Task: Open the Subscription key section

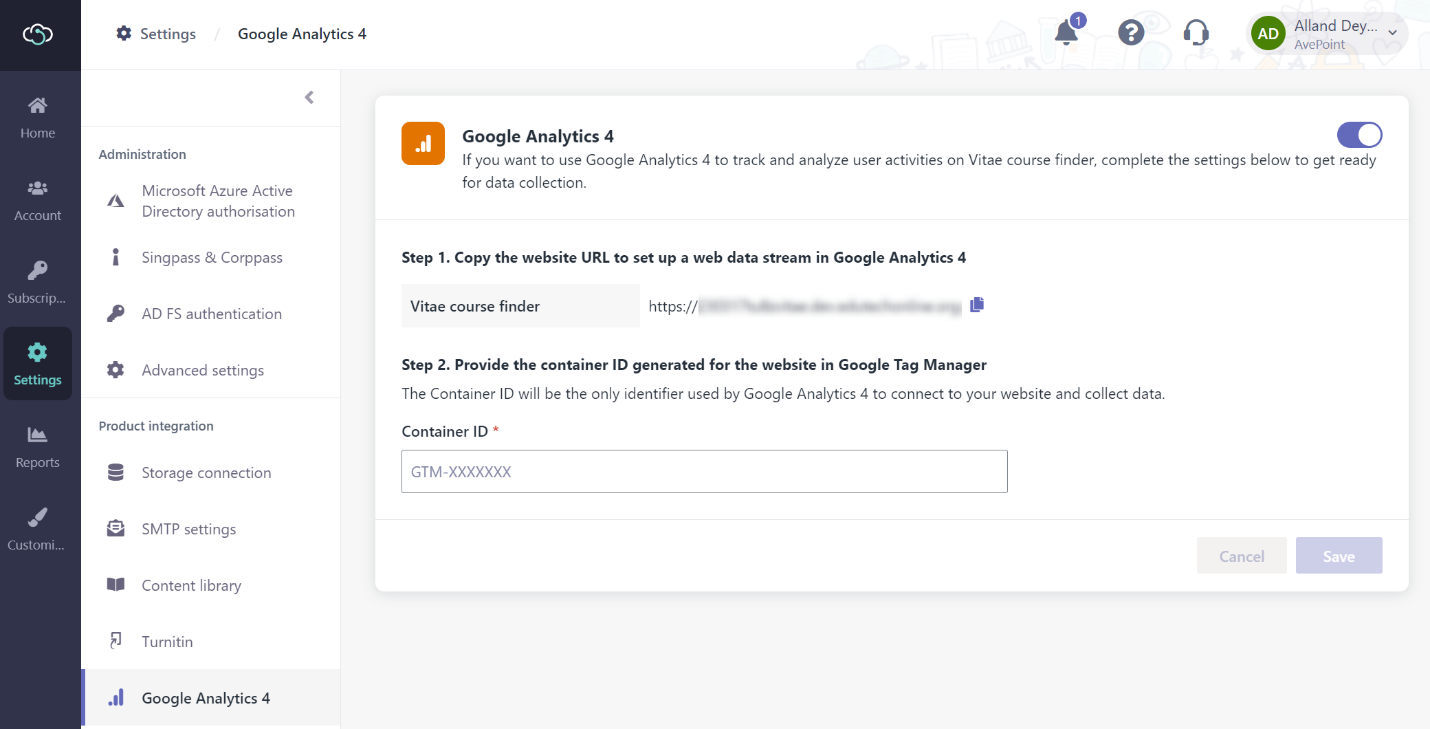Action: (38, 282)
